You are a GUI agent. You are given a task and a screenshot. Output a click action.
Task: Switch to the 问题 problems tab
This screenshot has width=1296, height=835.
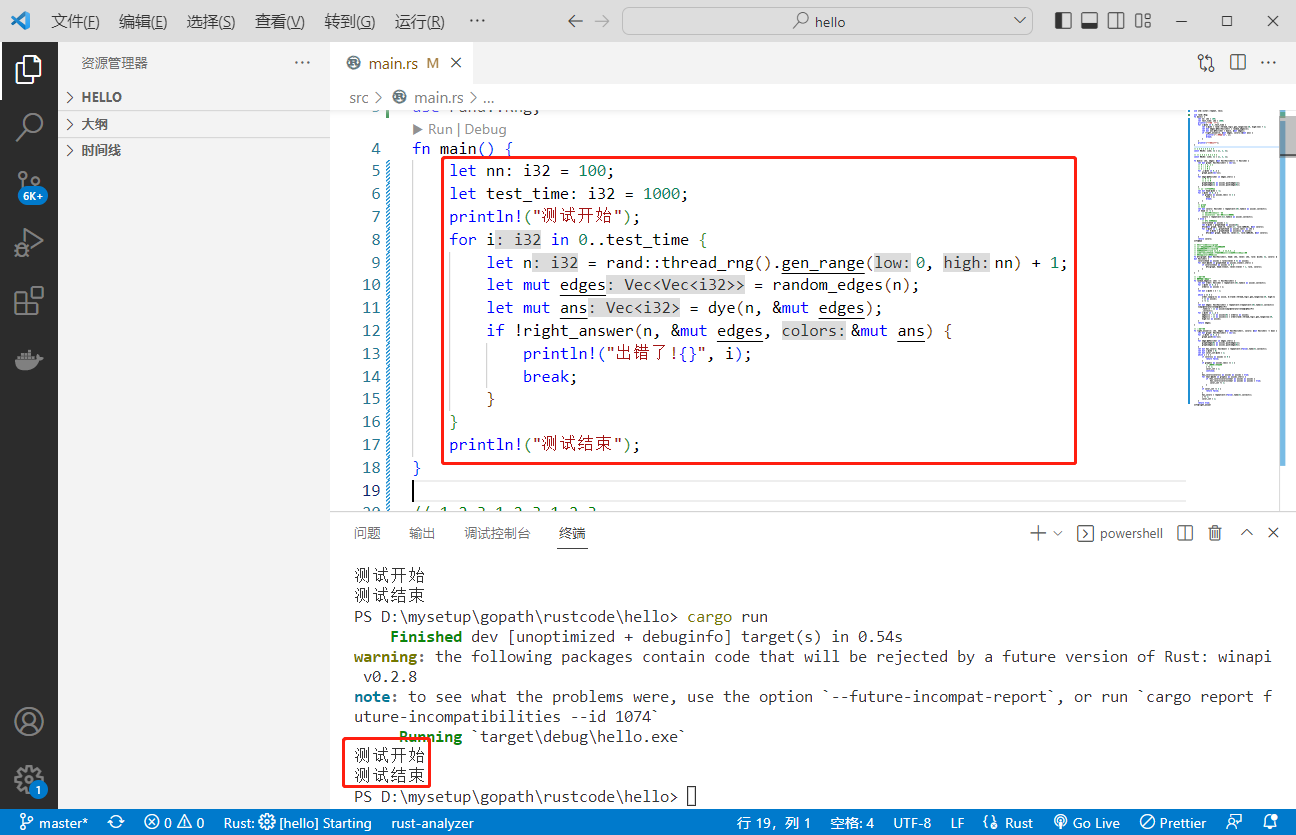(x=367, y=533)
